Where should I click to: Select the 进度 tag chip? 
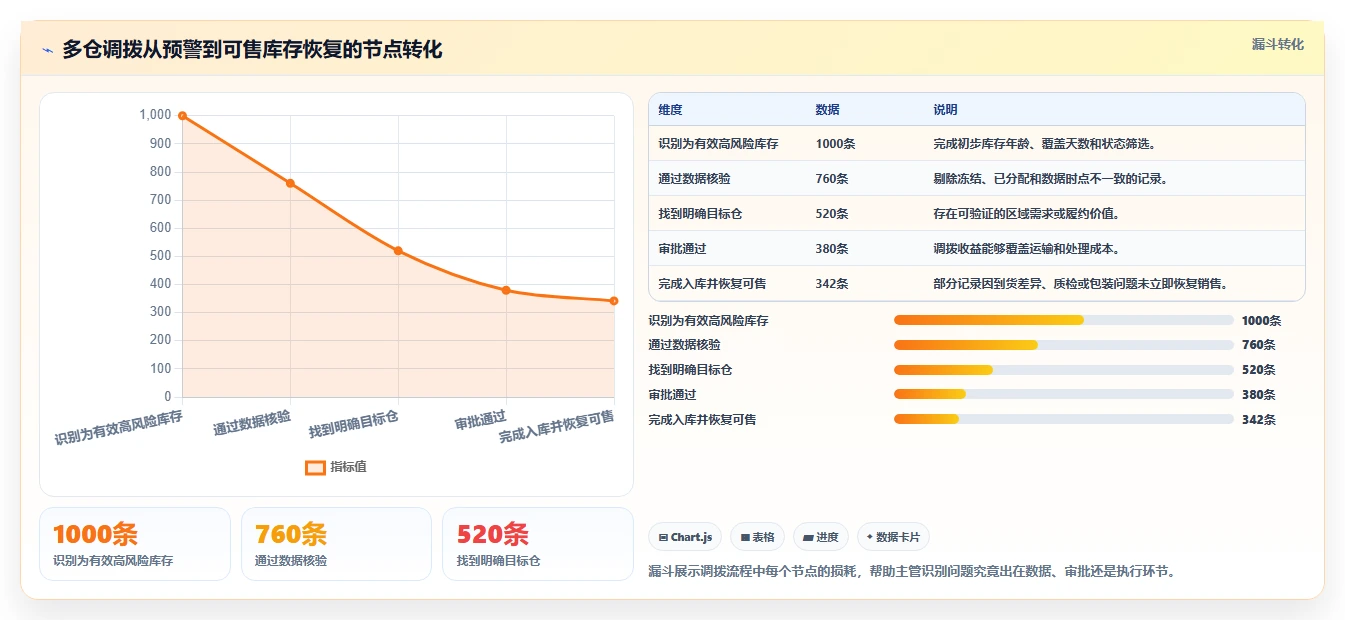click(821, 537)
